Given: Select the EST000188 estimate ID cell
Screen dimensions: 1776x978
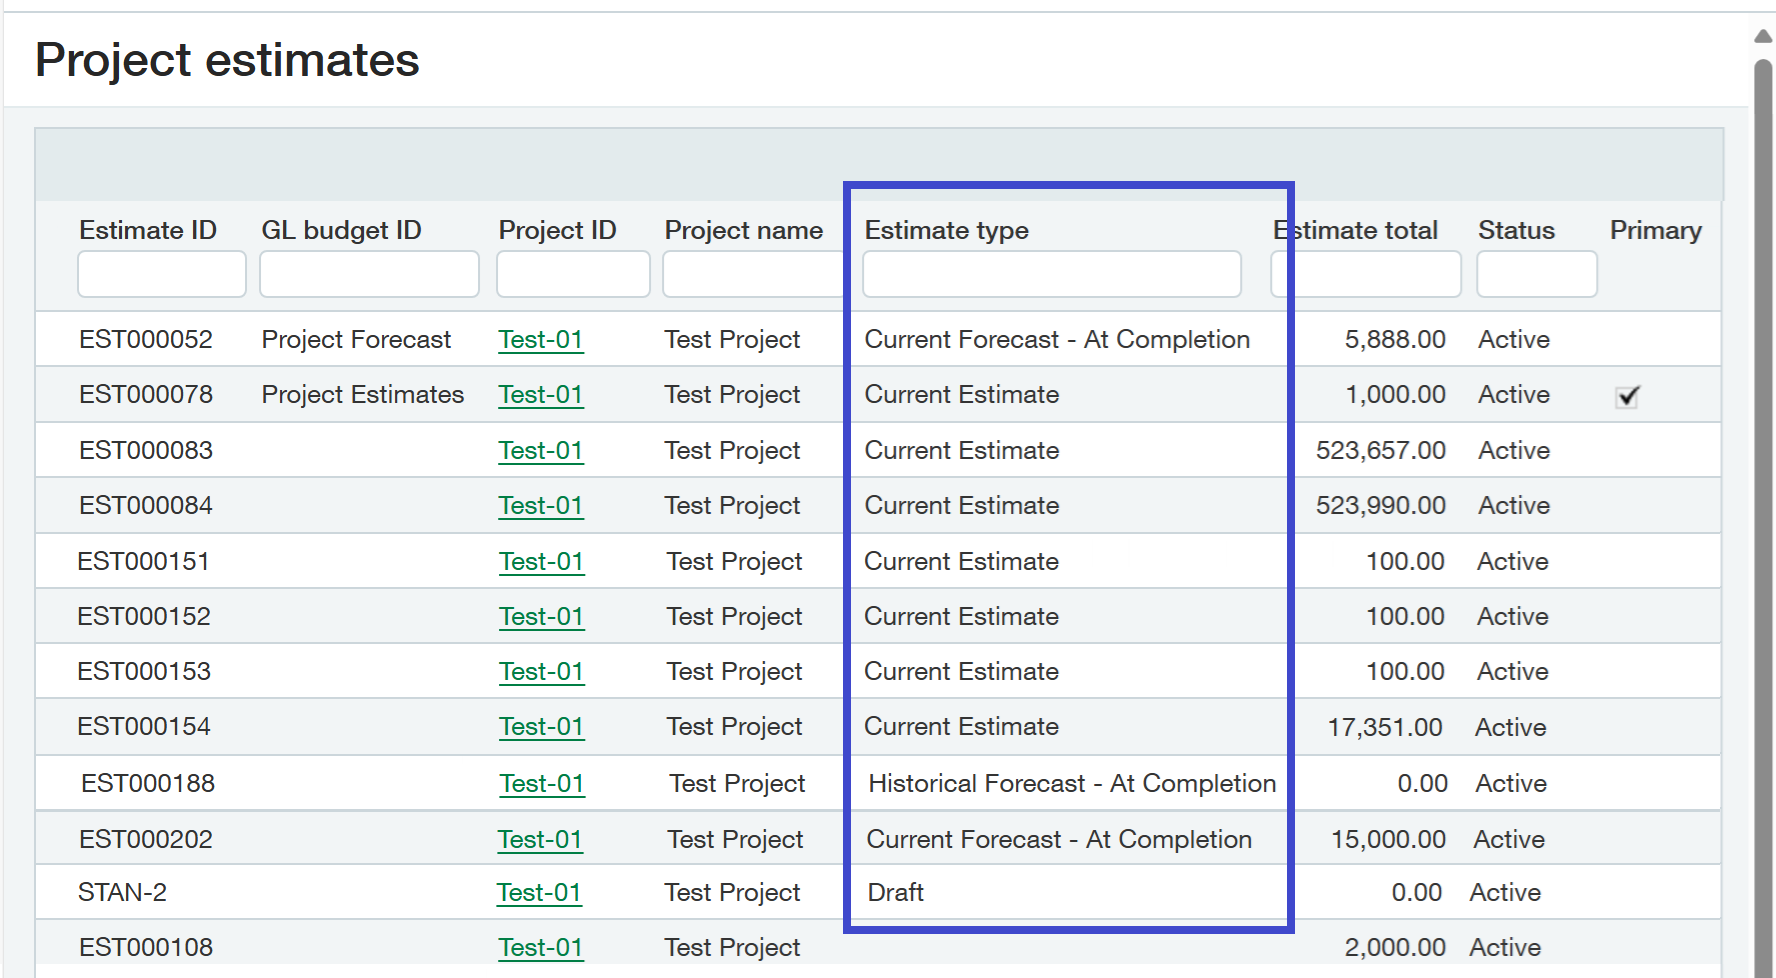Looking at the screenshot, I should tap(148, 784).
